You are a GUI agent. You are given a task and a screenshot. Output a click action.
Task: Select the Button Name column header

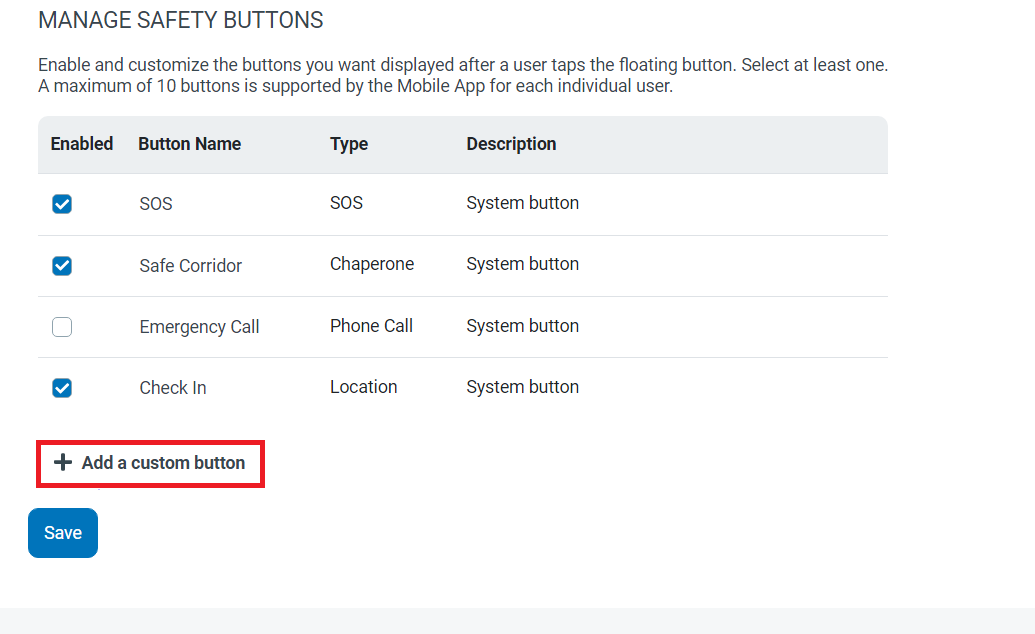coord(189,144)
